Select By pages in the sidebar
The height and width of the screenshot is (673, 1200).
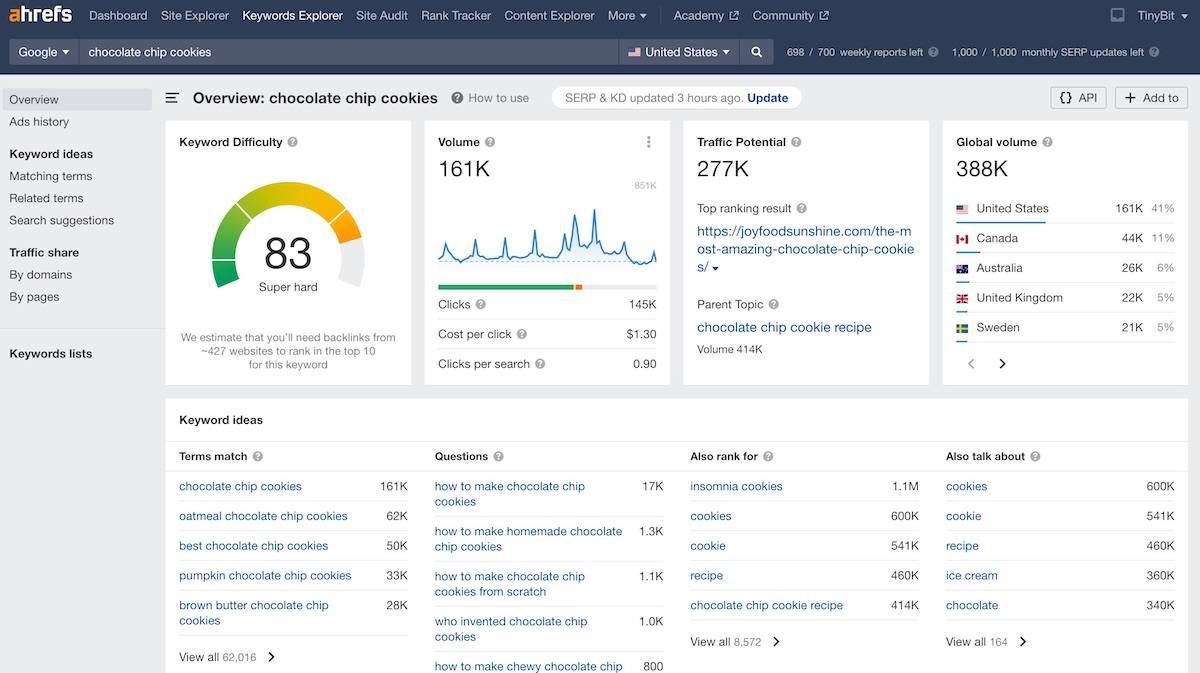(x=34, y=297)
